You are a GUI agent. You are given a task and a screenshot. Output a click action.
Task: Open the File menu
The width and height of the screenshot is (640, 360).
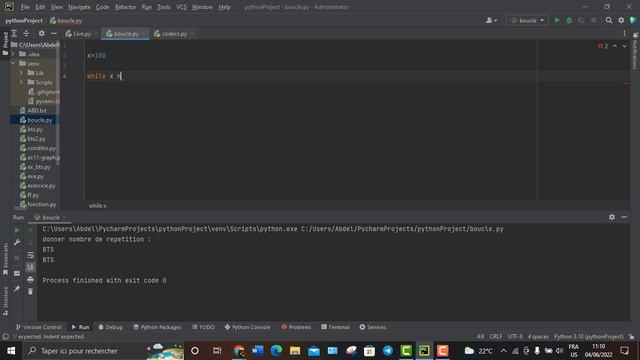coord(25,7)
